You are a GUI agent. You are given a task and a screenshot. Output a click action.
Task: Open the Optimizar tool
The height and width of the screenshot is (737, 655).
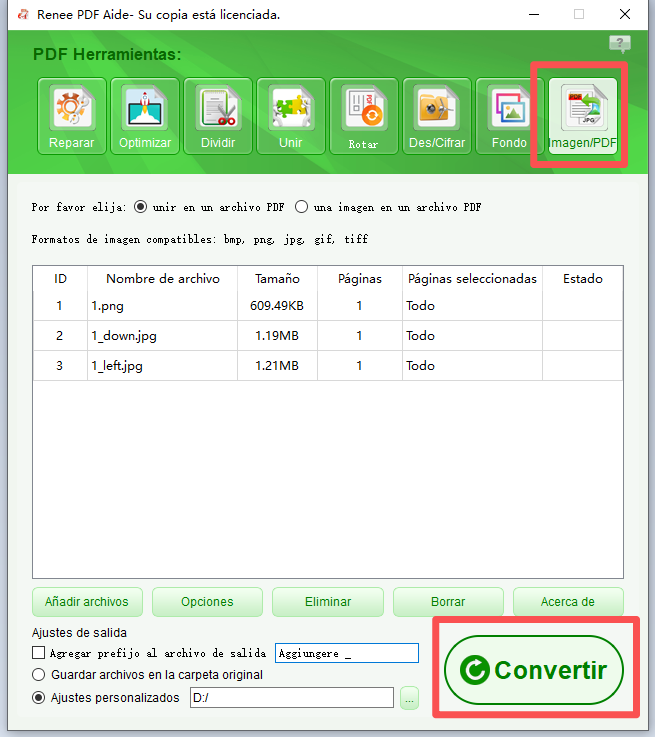click(x=145, y=116)
